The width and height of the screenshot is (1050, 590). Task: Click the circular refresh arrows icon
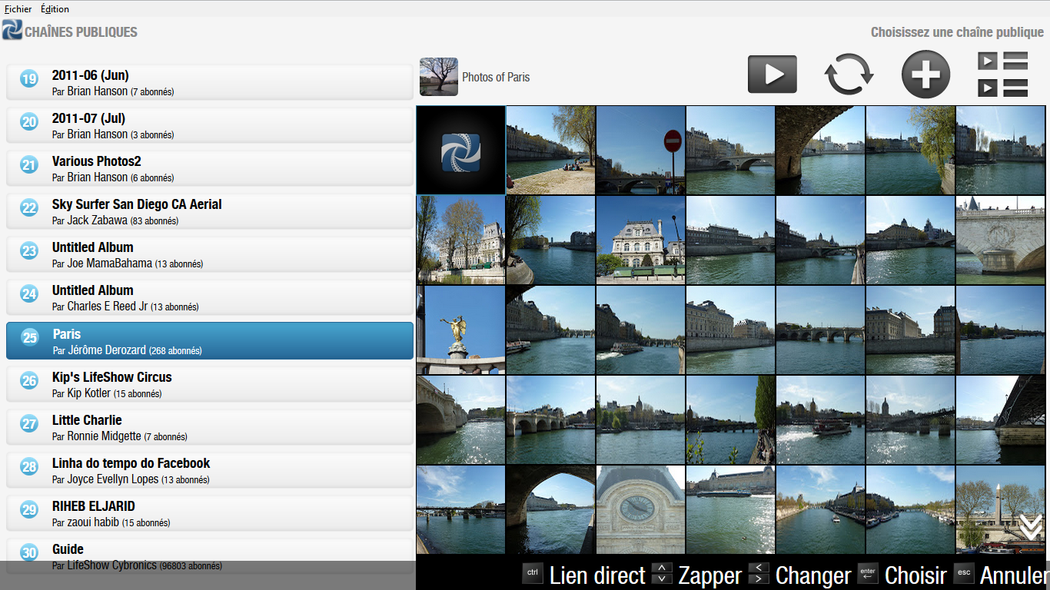point(848,75)
